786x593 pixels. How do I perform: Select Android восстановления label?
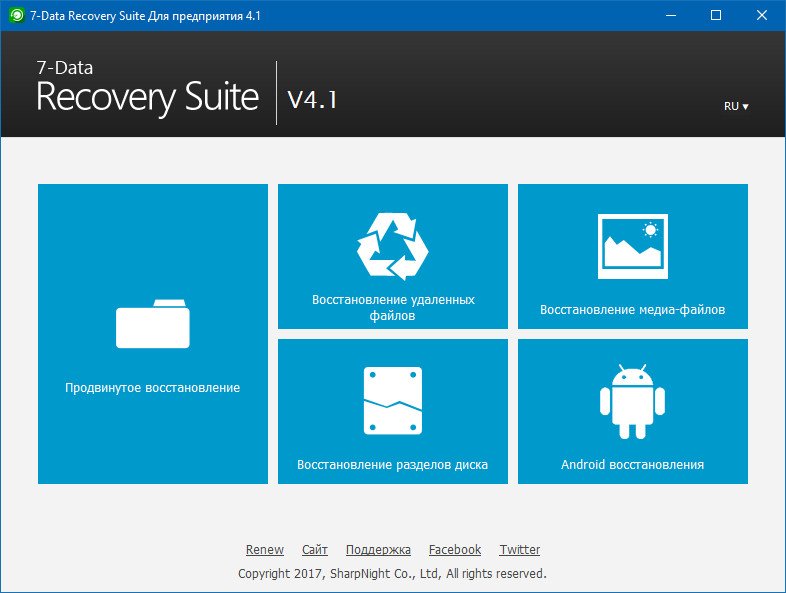(x=632, y=464)
